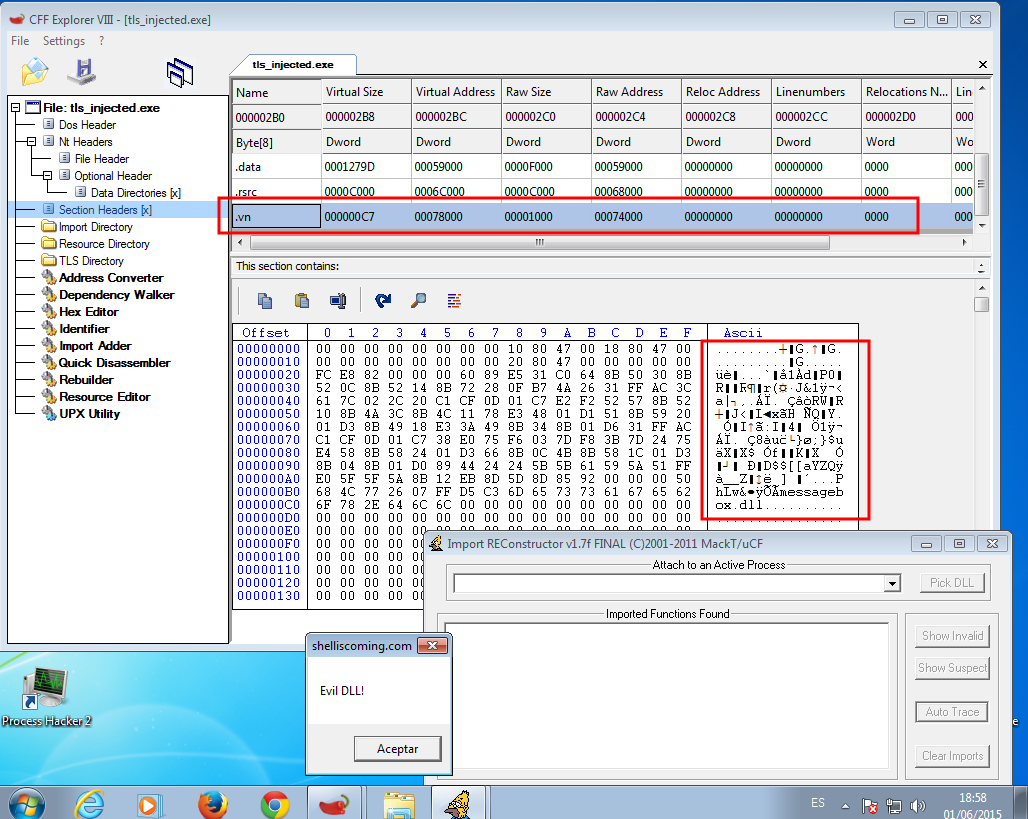Viewport: 1028px width, 819px height.
Task: Save changes with the floppy disk toolbar icon
Action: tap(83, 71)
